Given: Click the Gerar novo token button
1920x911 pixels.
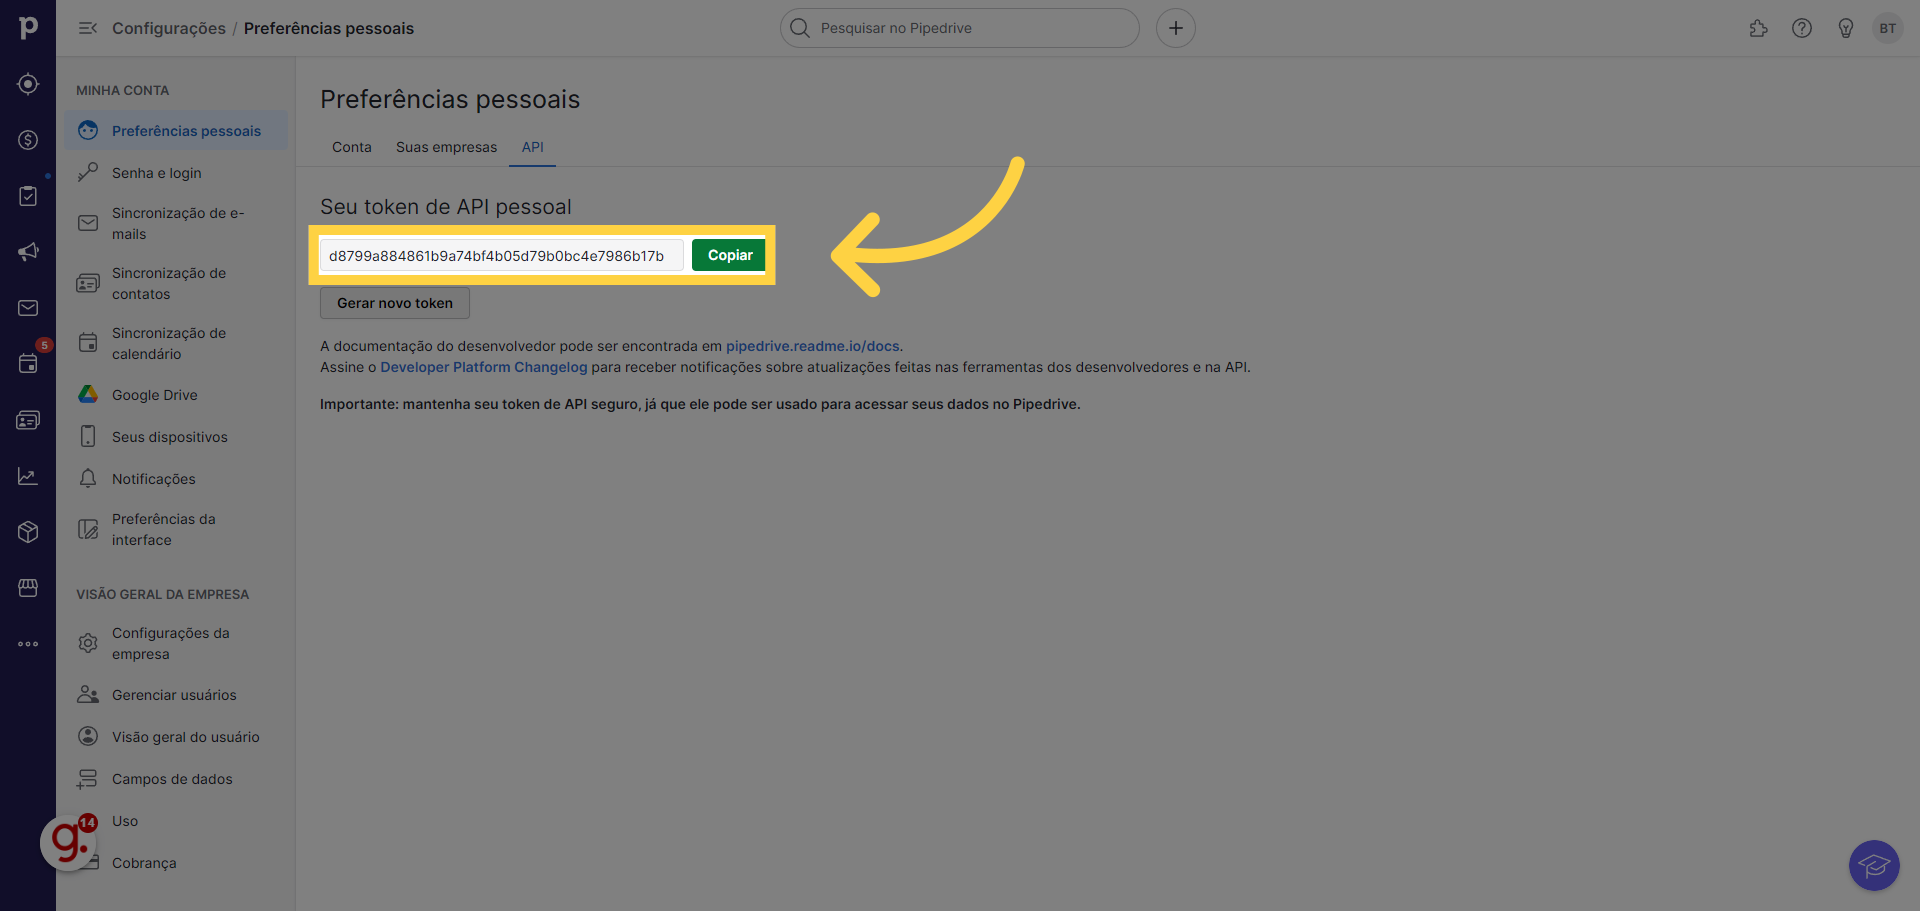Looking at the screenshot, I should click(x=395, y=303).
